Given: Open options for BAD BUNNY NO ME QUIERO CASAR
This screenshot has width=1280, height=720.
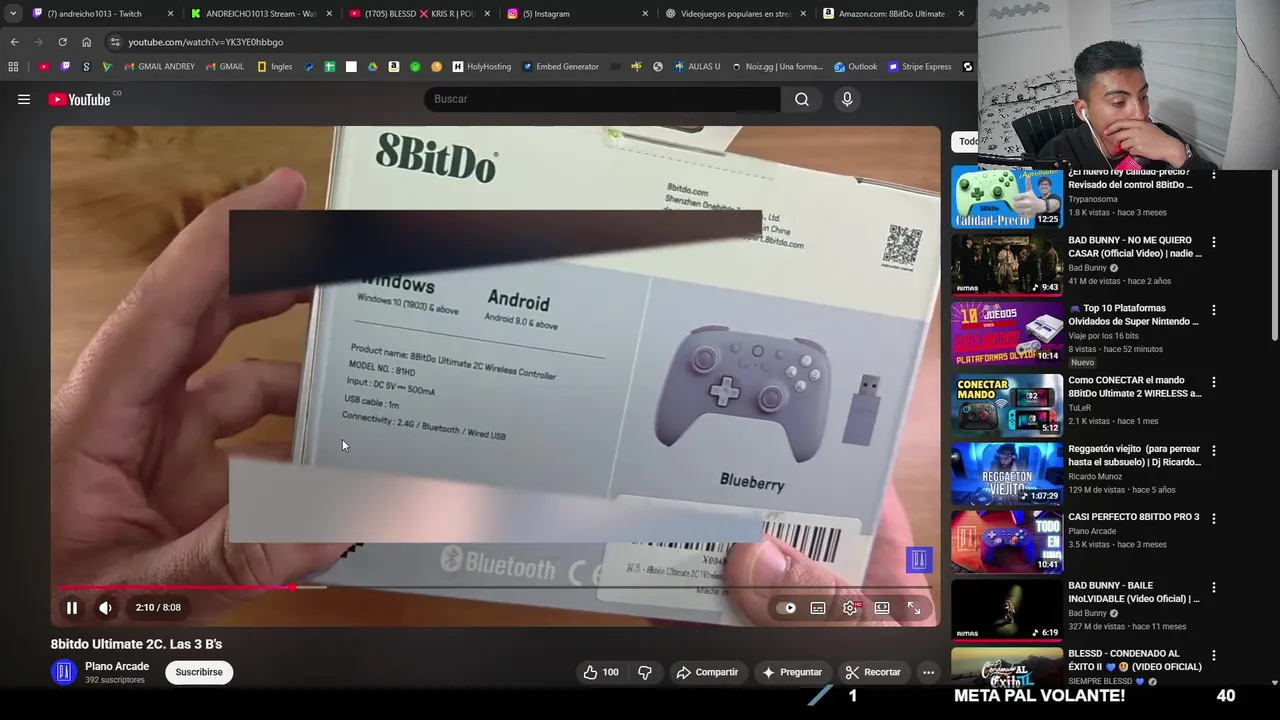Looking at the screenshot, I should tap(1214, 242).
